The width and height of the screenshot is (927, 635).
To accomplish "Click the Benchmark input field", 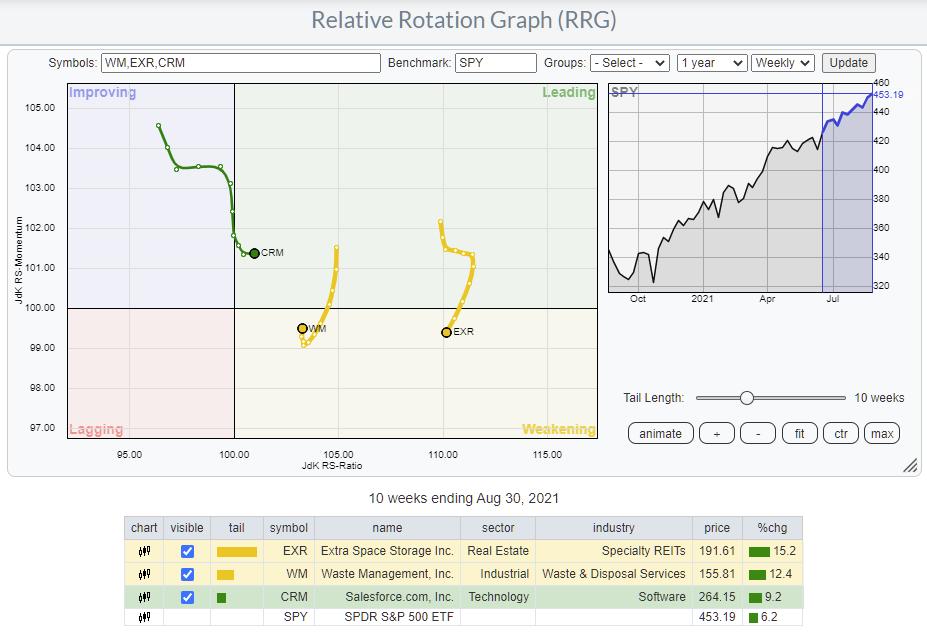I will click(495, 62).
